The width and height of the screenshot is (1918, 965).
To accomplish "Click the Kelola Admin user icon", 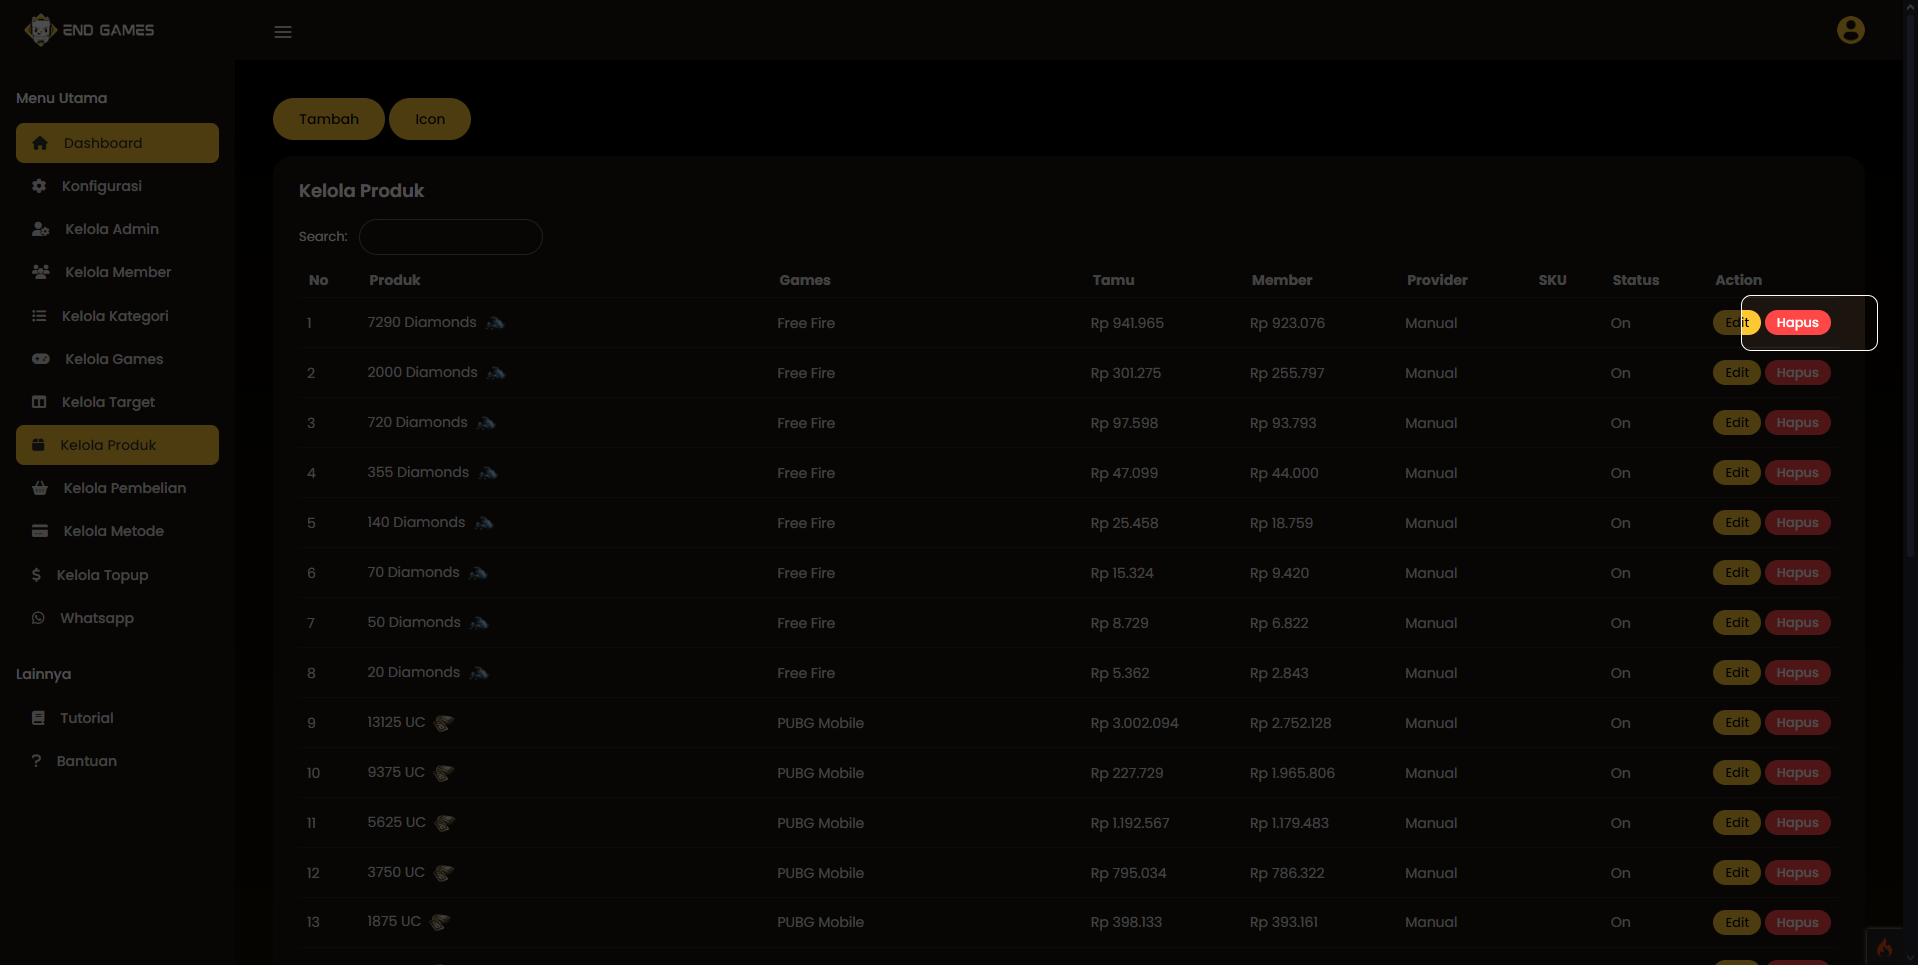I will [40, 229].
